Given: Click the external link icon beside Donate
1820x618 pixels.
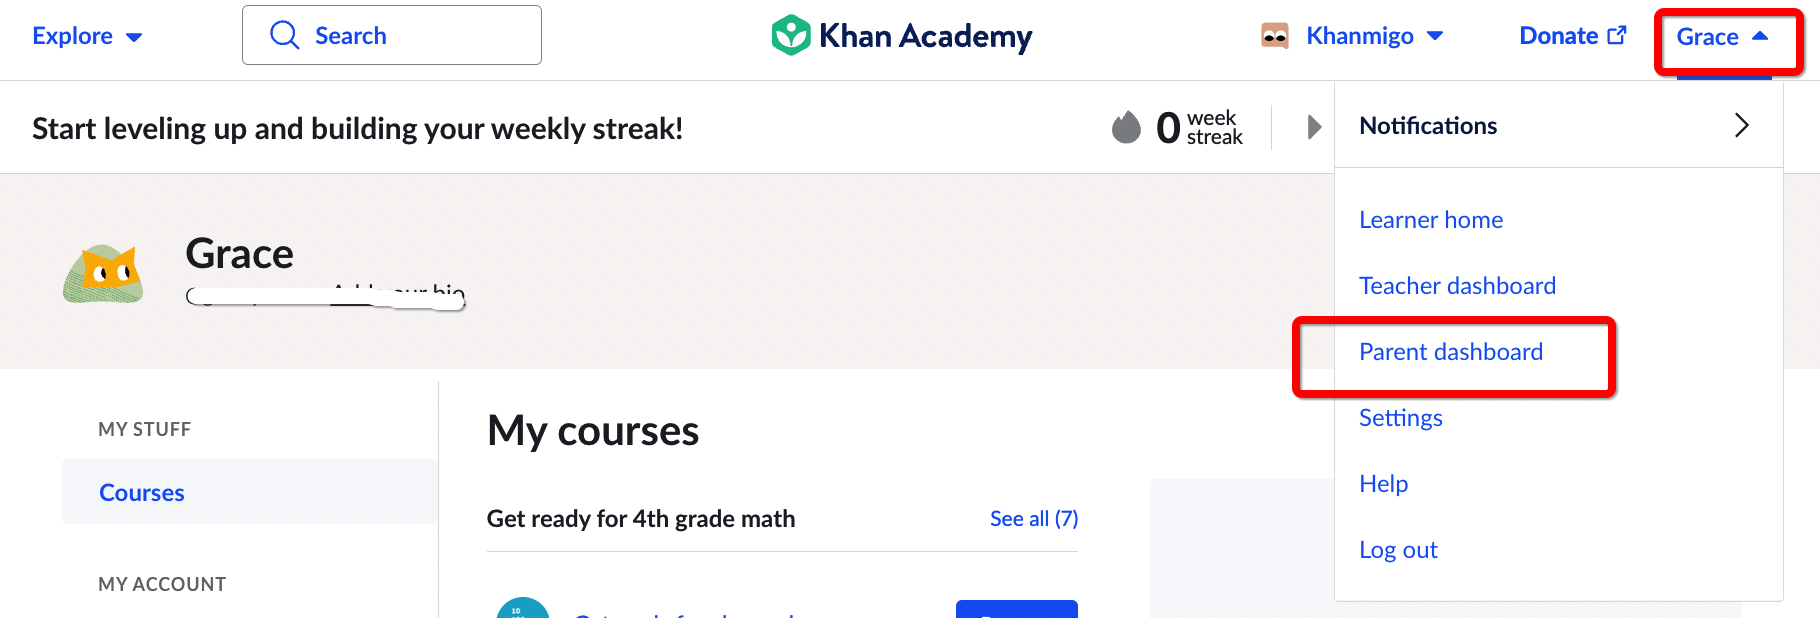Looking at the screenshot, I should 1617,35.
